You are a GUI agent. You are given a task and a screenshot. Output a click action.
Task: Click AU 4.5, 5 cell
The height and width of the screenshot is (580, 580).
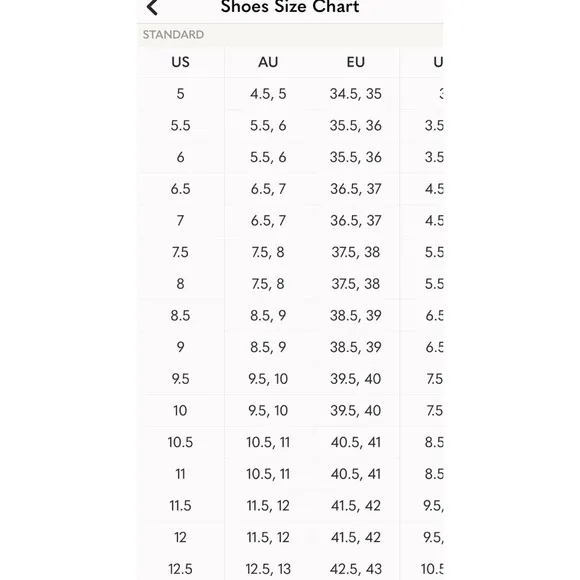pyautogui.click(x=268, y=94)
